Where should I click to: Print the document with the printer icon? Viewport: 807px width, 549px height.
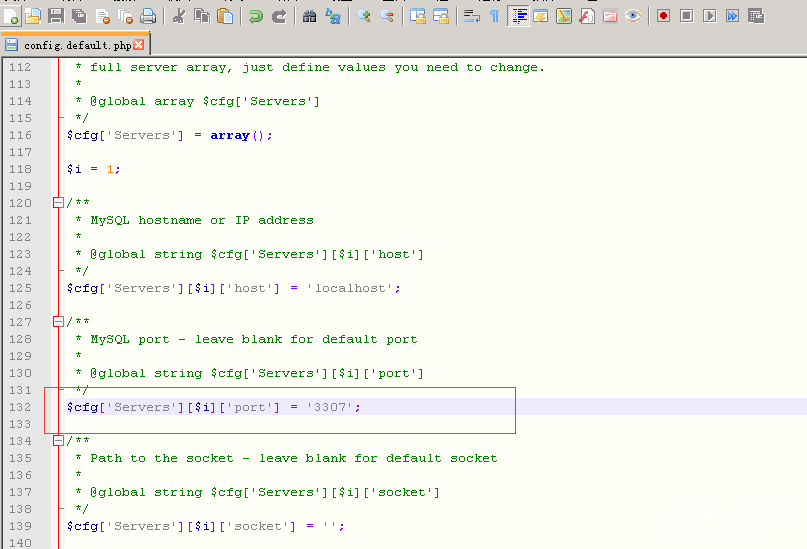[148, 16]
